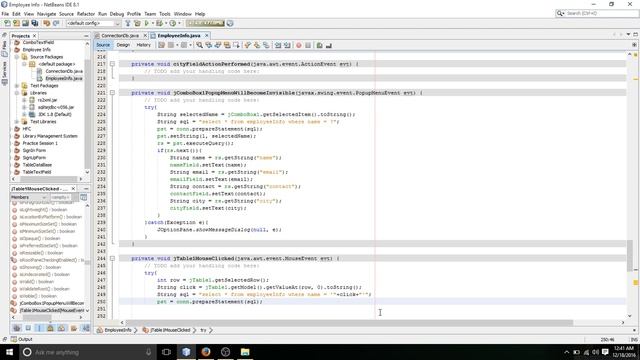Open the Navigate menu
640x360 pixels.
[x=46, y=13]
